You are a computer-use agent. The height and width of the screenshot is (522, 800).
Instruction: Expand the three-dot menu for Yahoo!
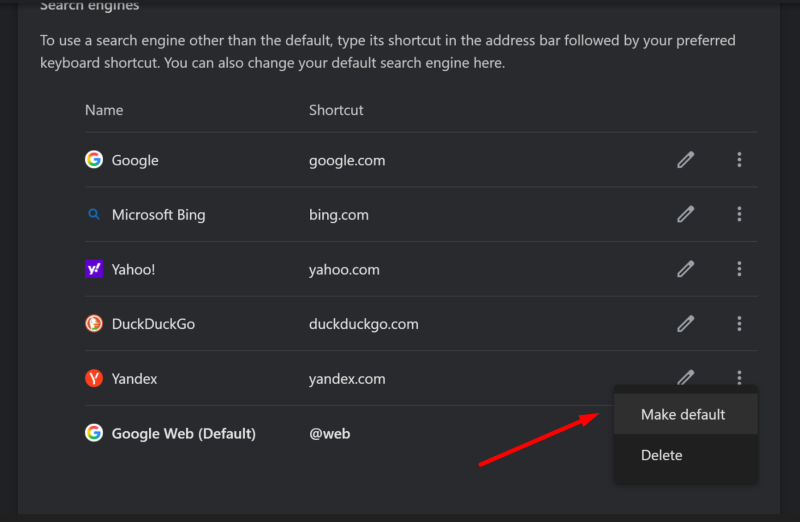pos(739,269)
